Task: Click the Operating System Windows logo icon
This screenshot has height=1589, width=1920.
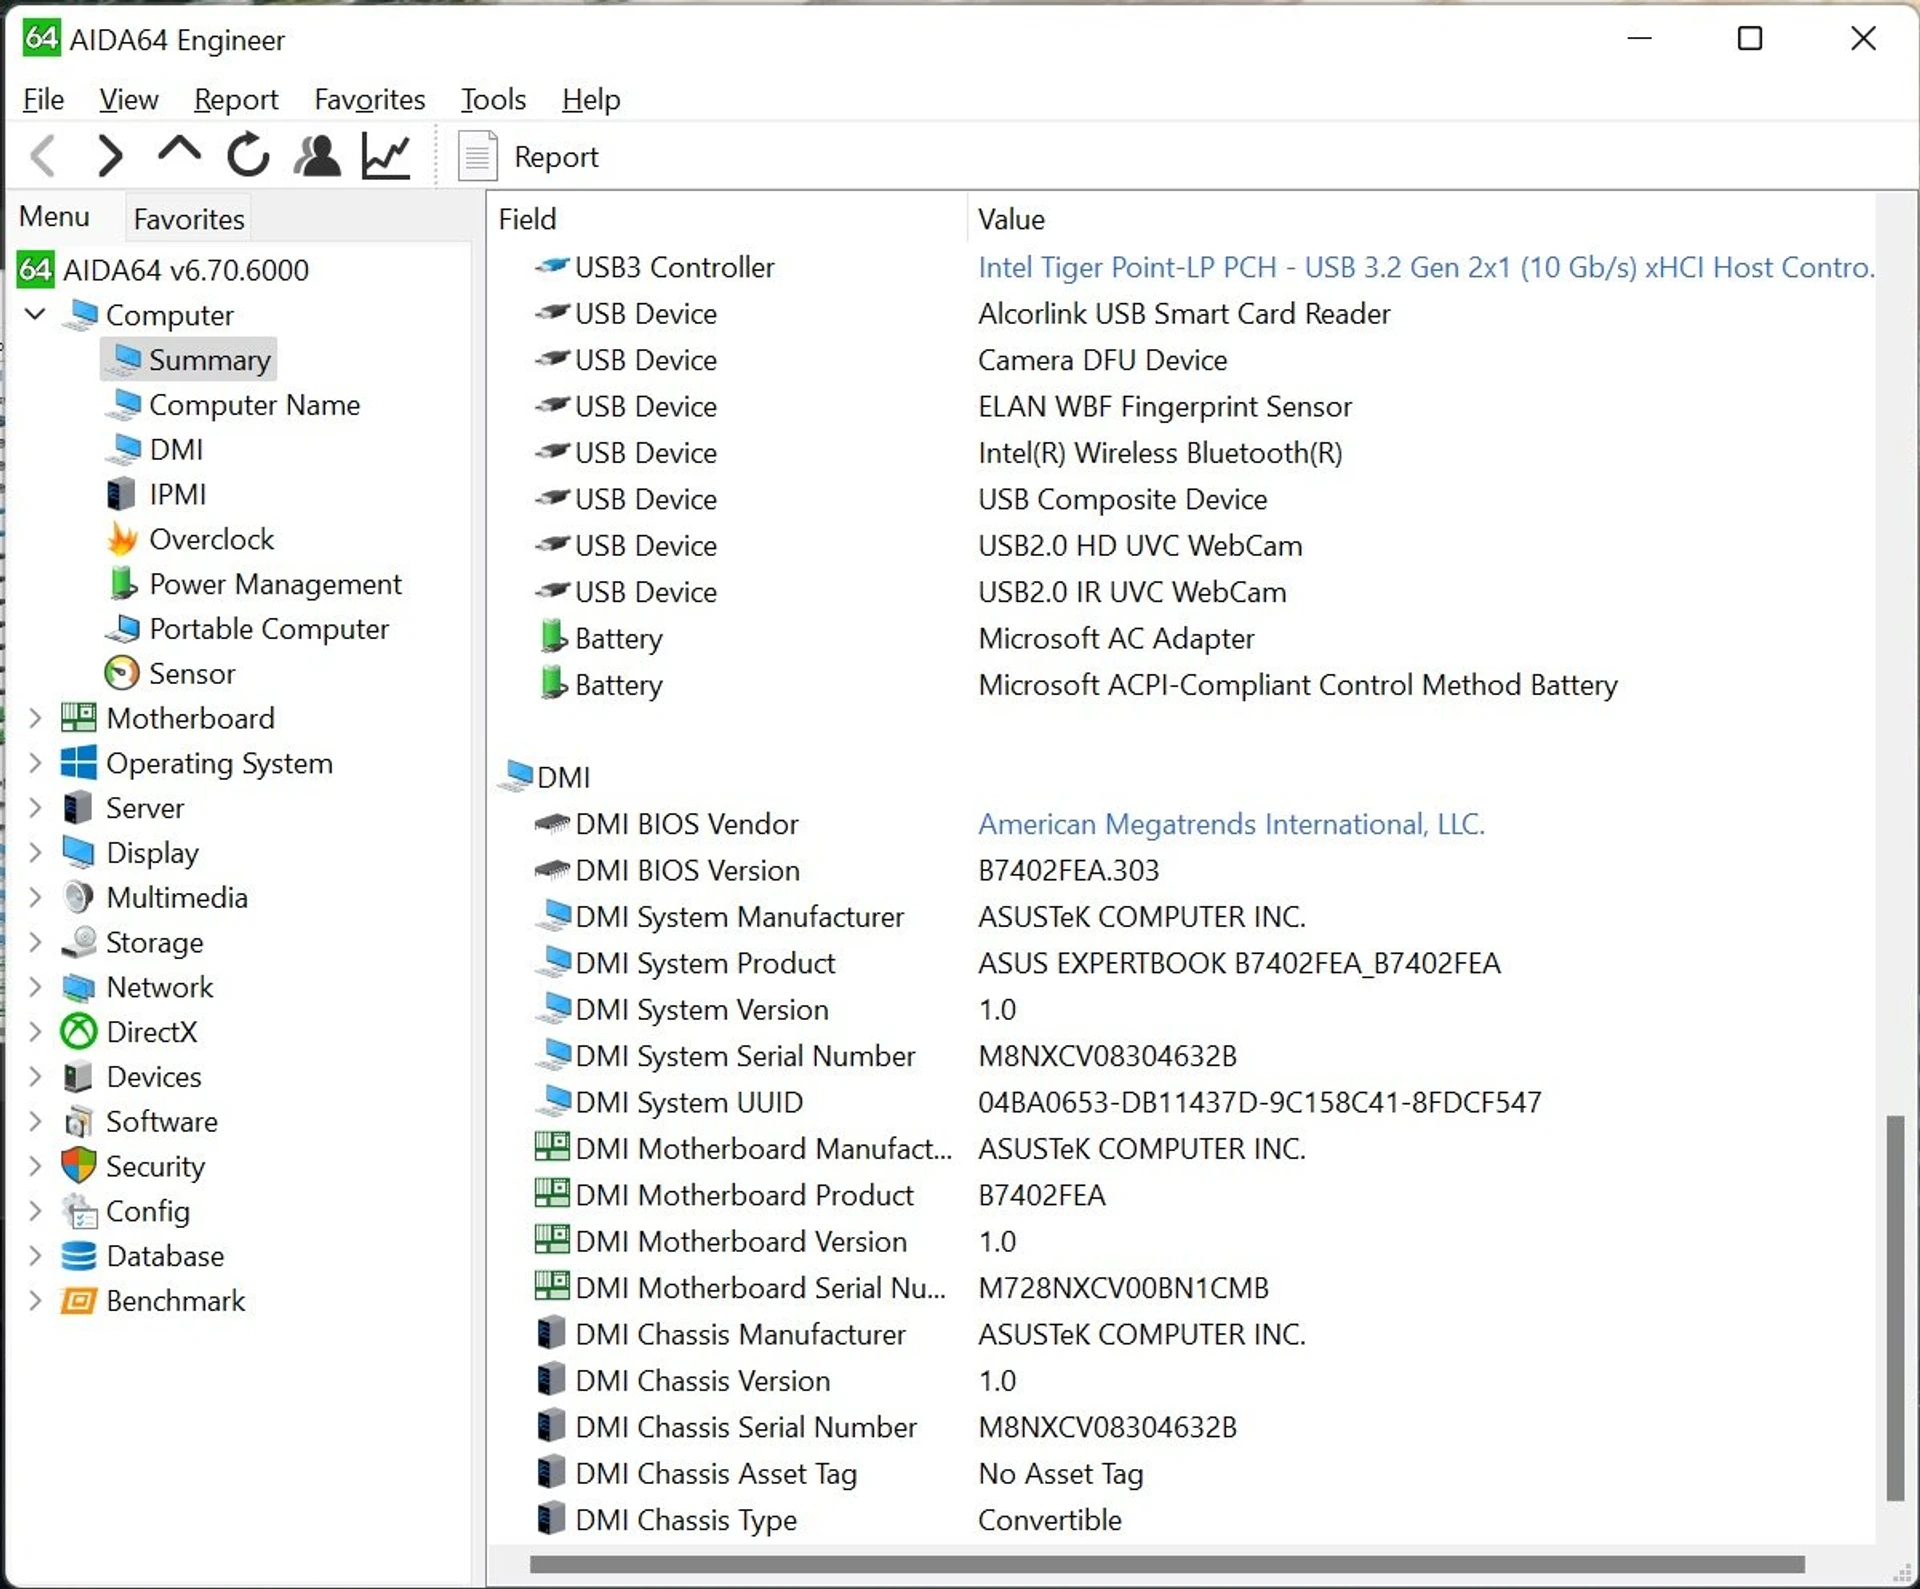Action: (79, 763)
